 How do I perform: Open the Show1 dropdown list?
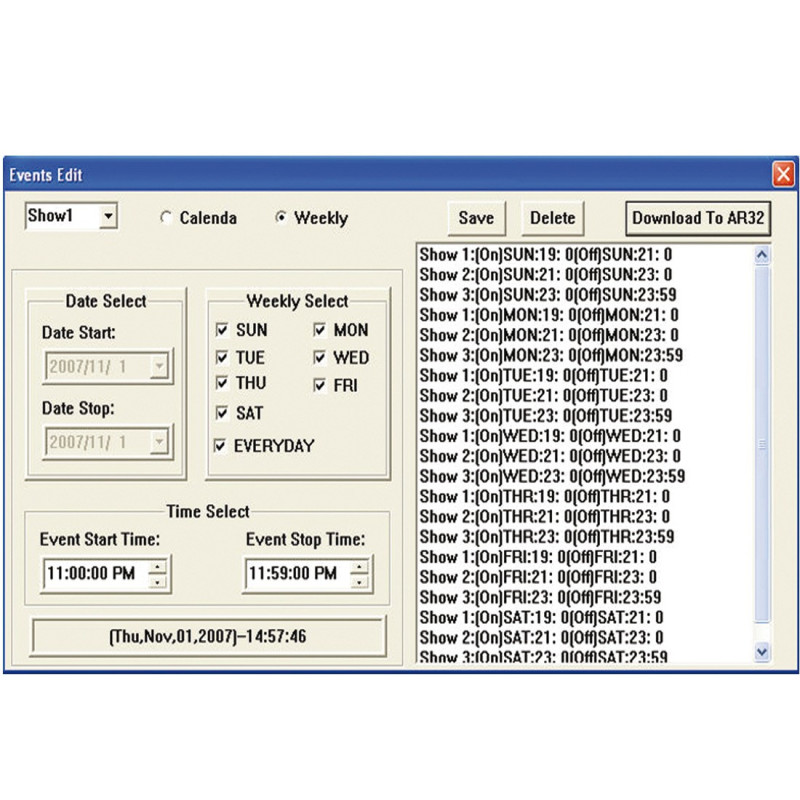(108, 216)
